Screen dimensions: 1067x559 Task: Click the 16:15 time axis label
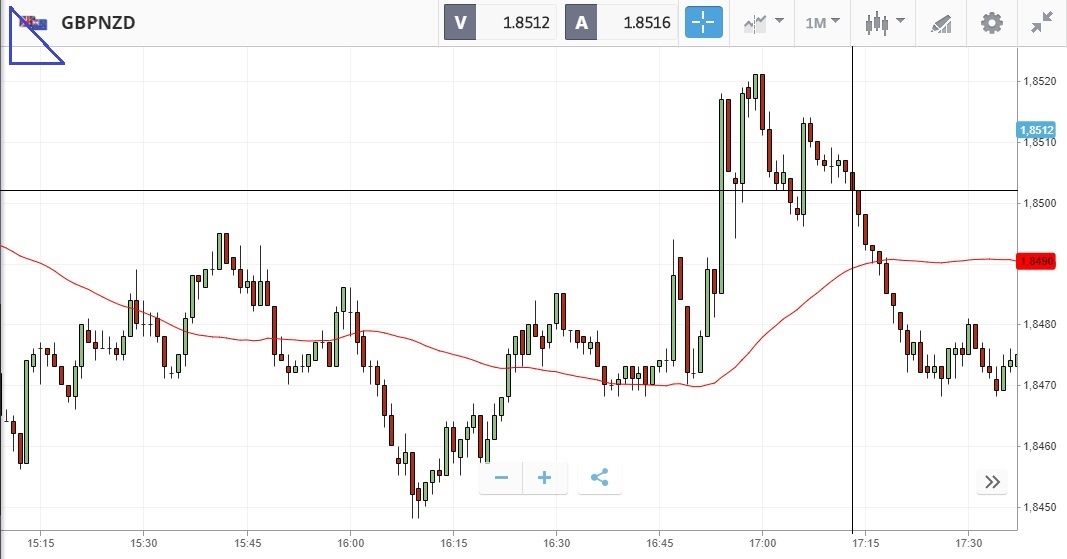pos(453,543)
